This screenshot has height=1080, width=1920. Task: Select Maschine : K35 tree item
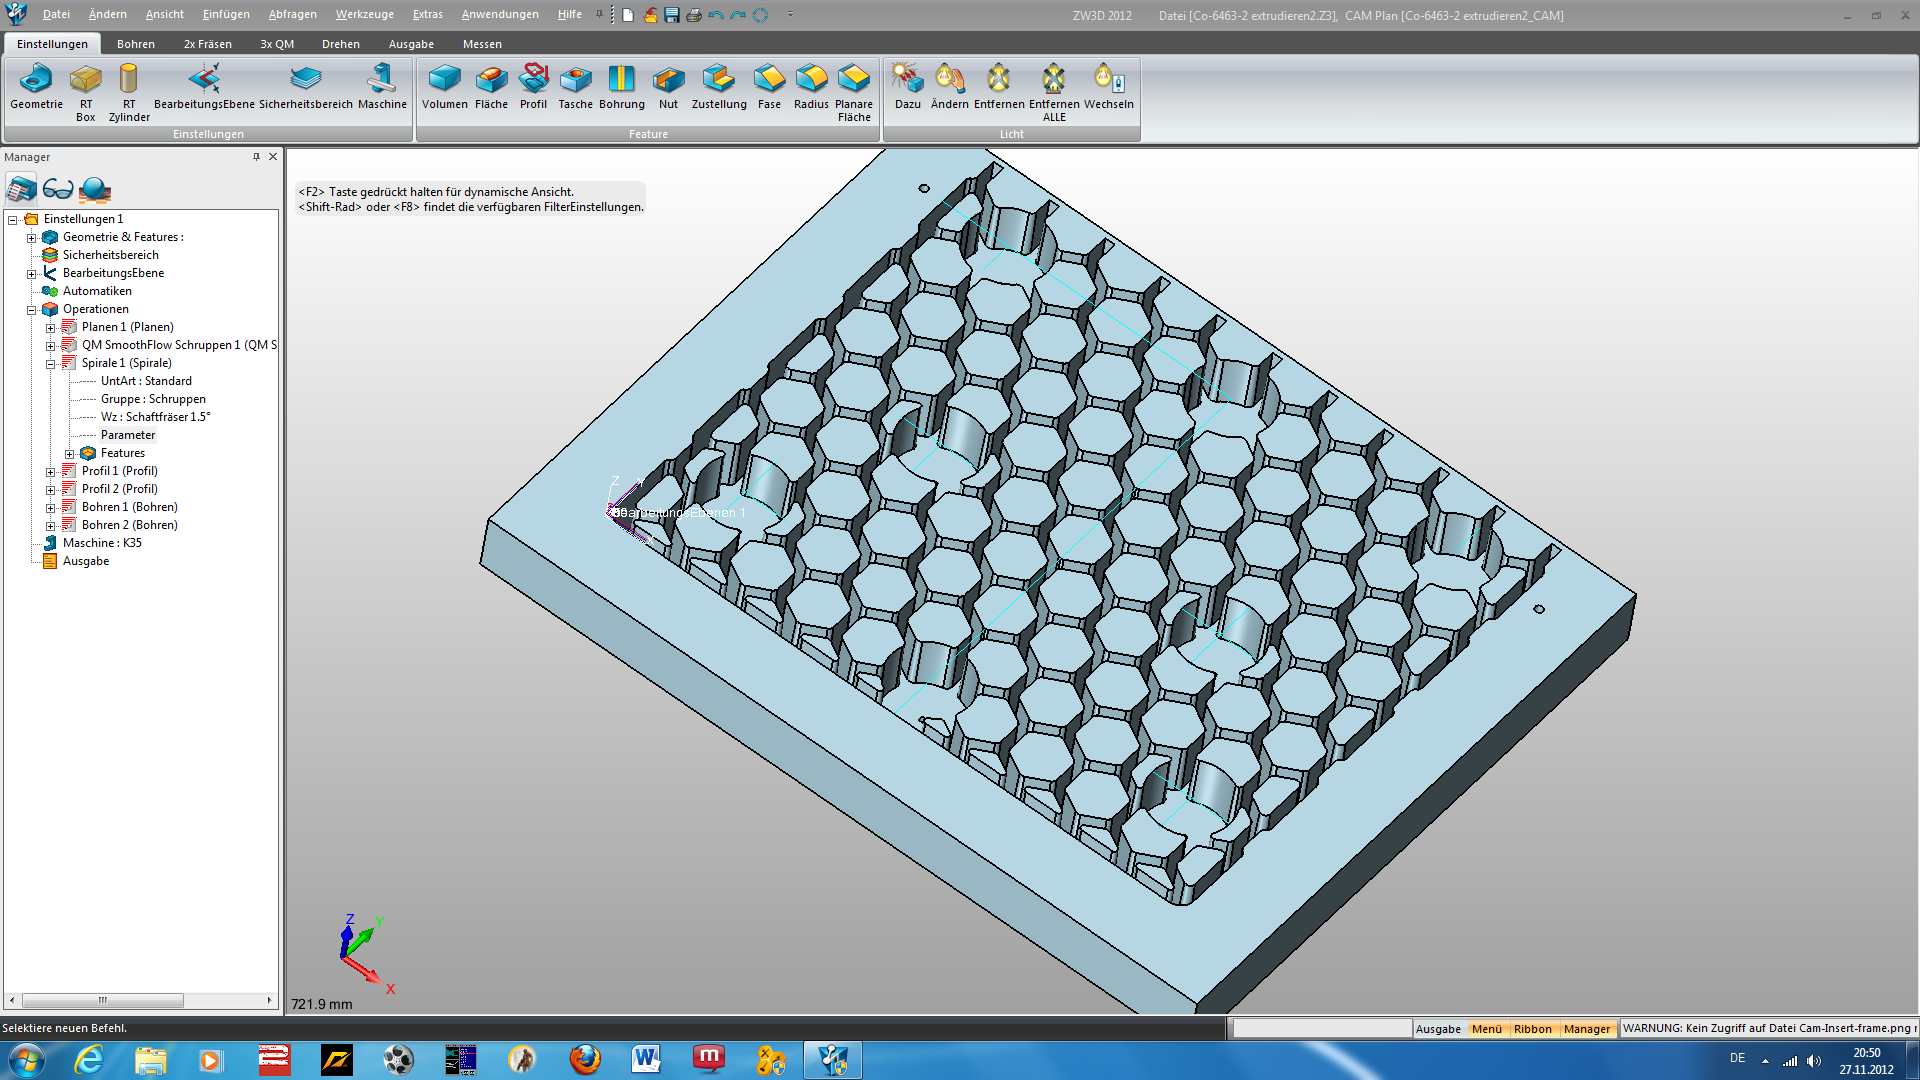coord(102,543)
